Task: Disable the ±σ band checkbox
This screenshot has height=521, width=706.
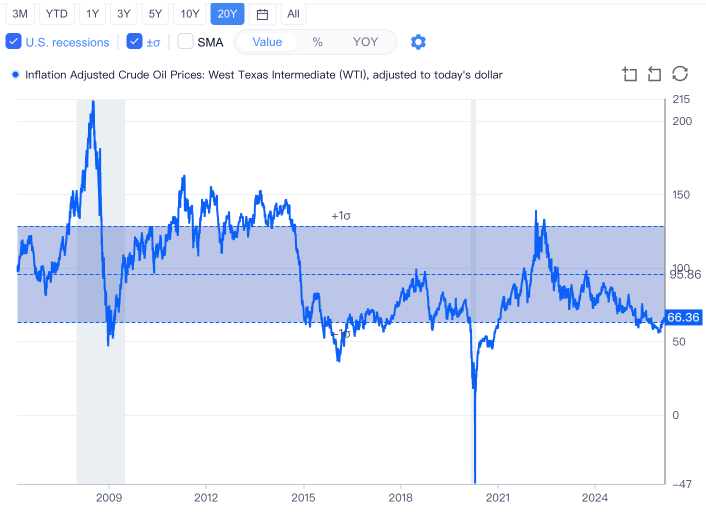Action: pyautogui.click(x=134, y=41)
